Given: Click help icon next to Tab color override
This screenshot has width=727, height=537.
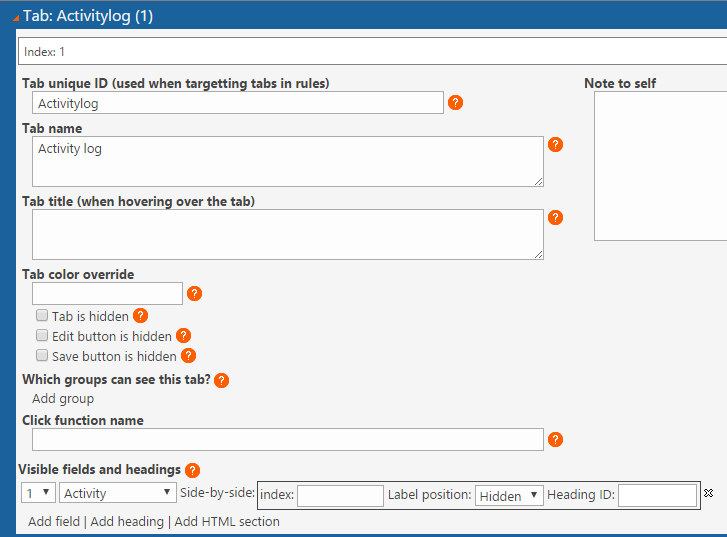Looking at the screenshot, I should tap(194, 294).
